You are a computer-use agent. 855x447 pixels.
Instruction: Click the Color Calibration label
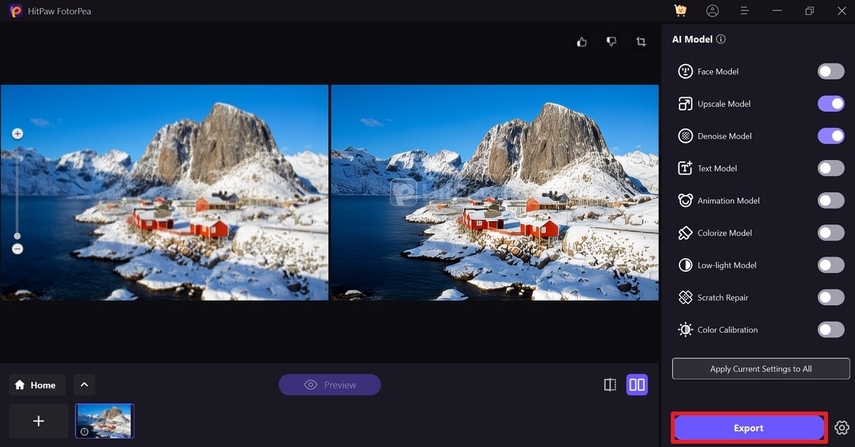pos(727,329)
